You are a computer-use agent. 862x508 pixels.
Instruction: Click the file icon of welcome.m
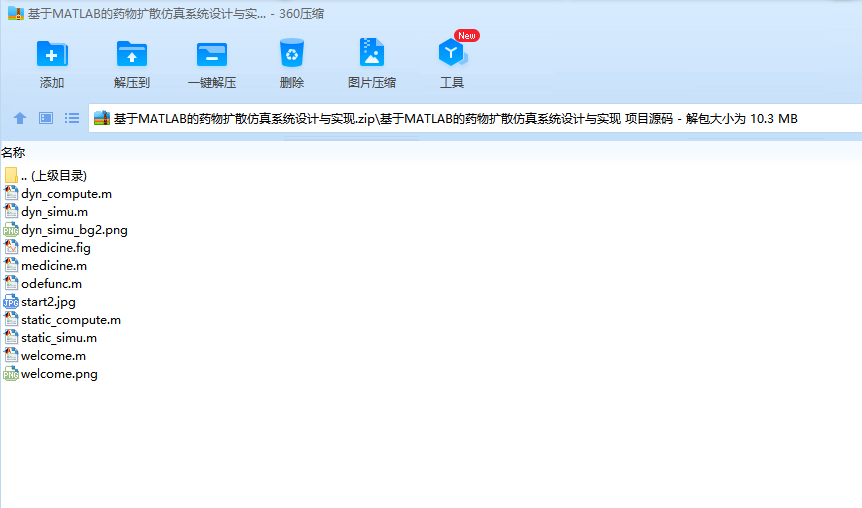tap(11, 355)
